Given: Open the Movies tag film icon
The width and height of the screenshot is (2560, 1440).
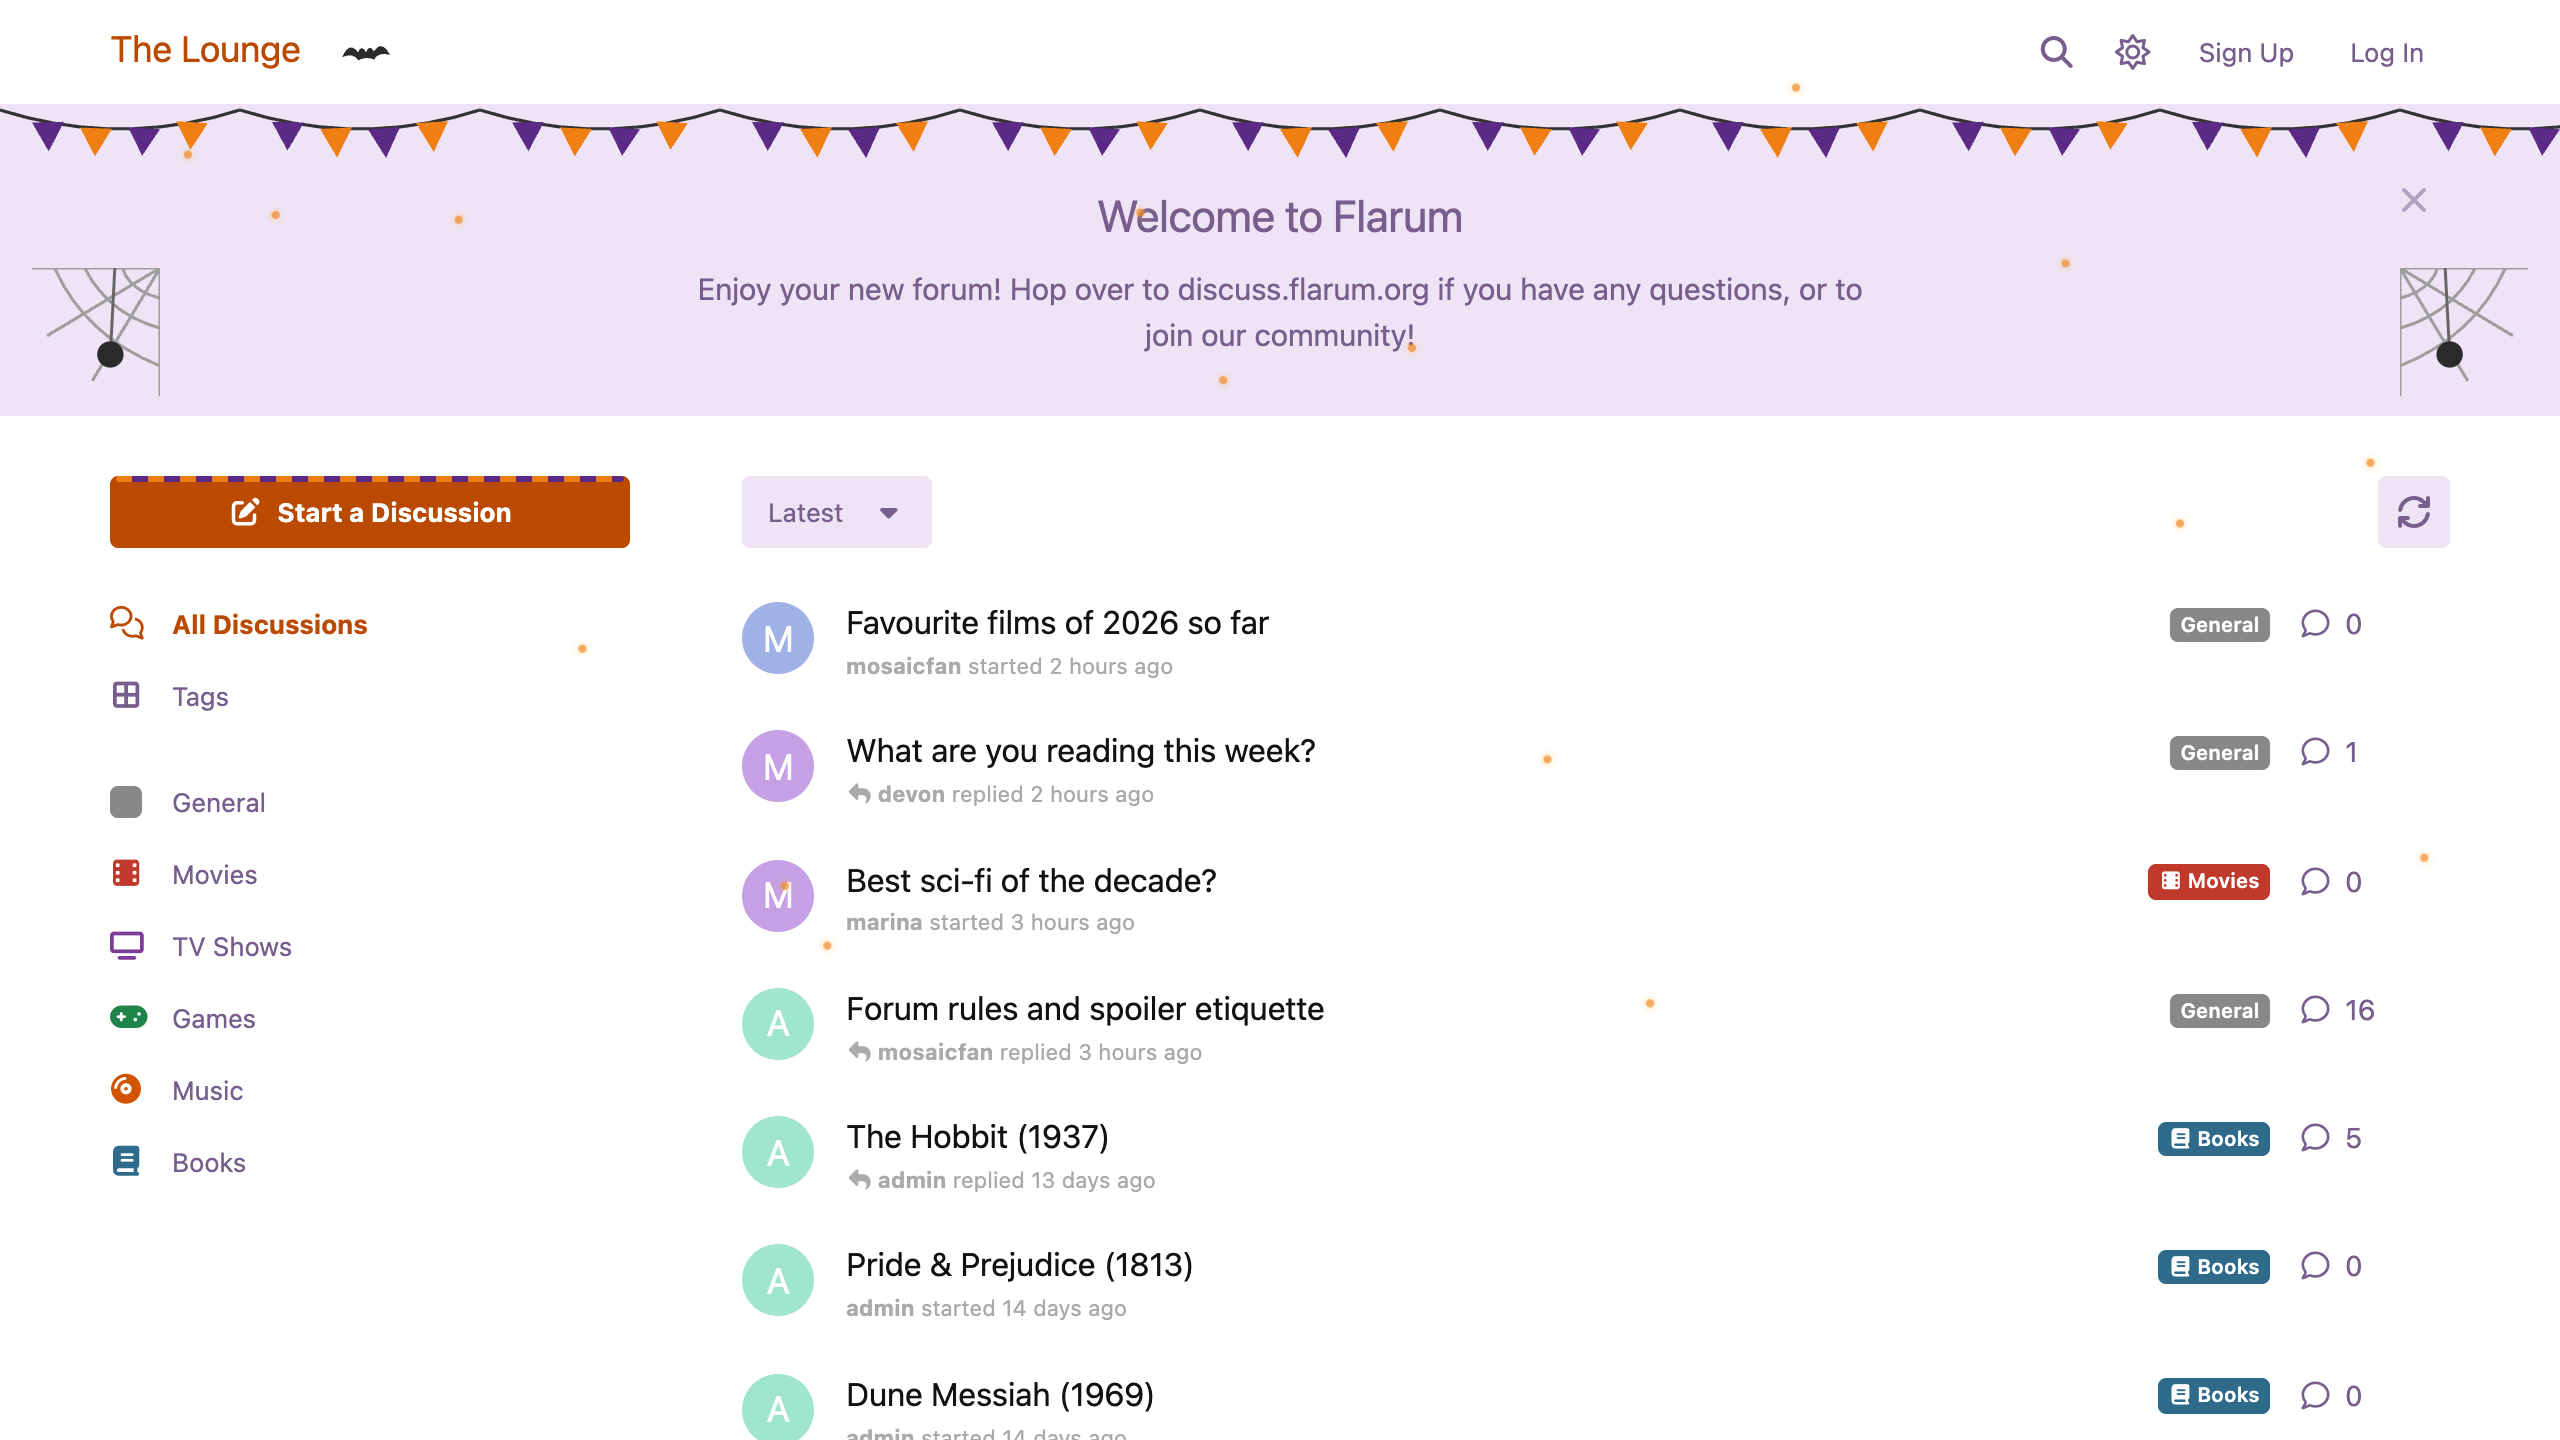Looking at the screenshot, I should (x=126, y=873).
